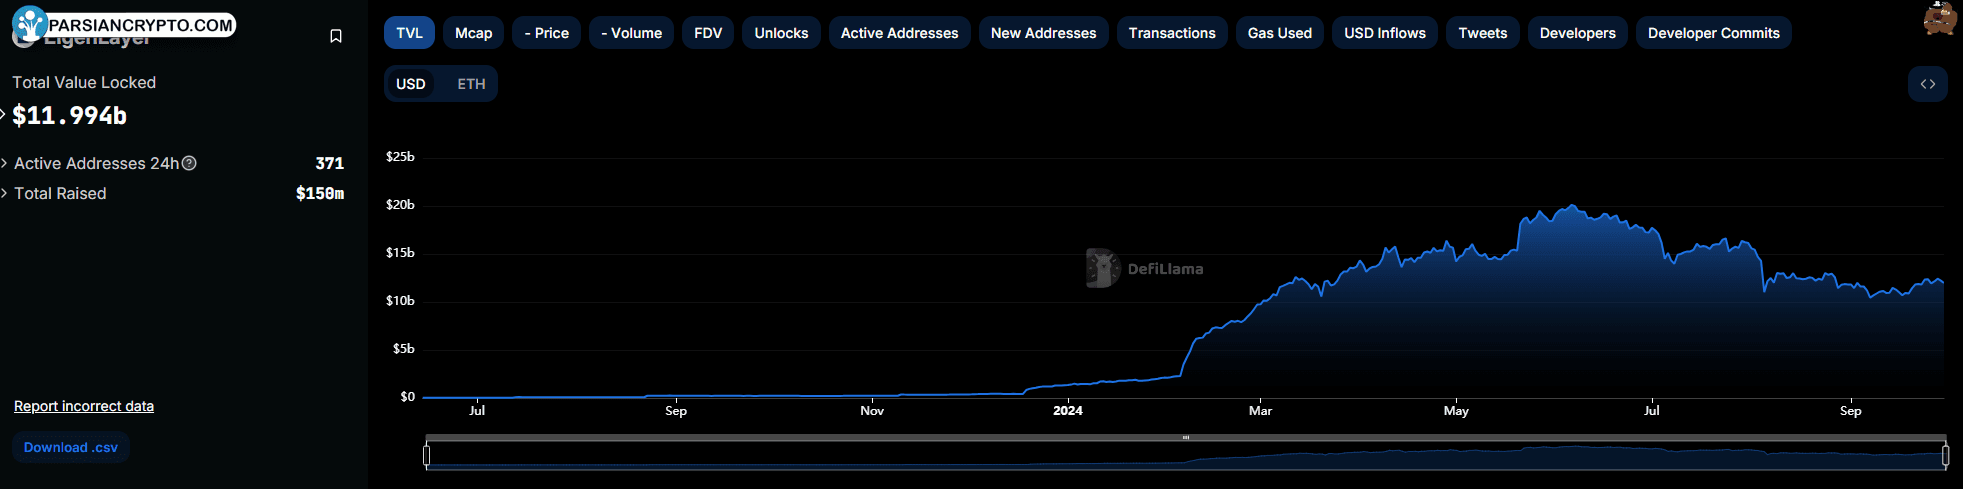This screenshot has height=489, width=1963.
Task: Enable the New Addresses metric
Action: [1044, 33]
